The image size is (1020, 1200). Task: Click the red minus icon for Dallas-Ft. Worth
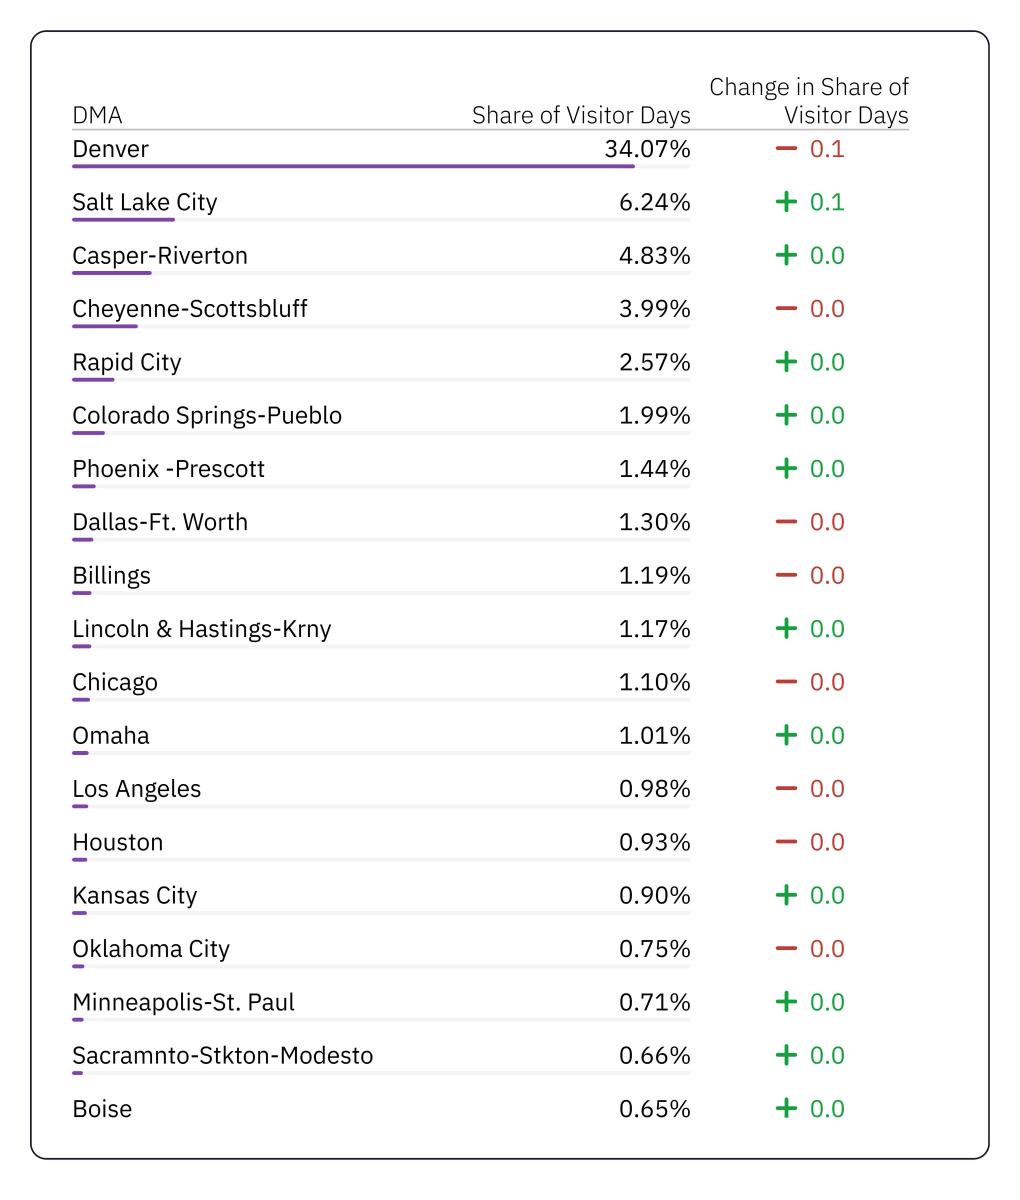click(x=786, y=522)
